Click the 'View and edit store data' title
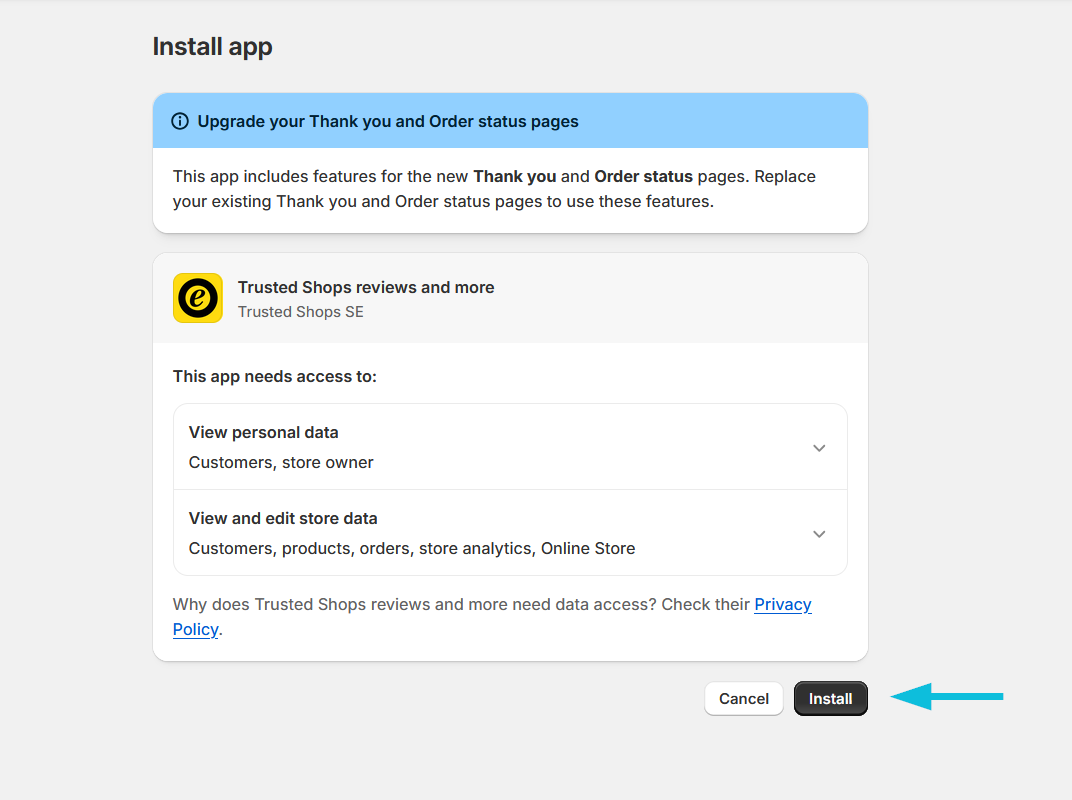 (x=283, y=518)
